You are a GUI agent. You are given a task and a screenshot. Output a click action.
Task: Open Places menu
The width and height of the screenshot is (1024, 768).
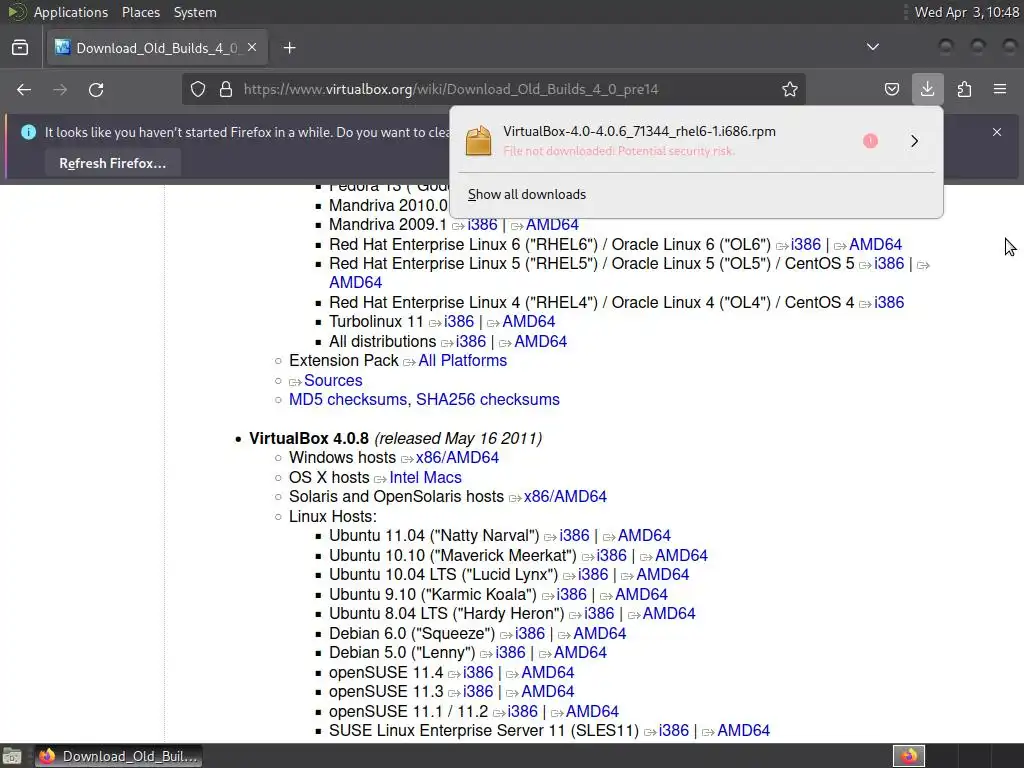pyautogui.click(x=140, y=12)
